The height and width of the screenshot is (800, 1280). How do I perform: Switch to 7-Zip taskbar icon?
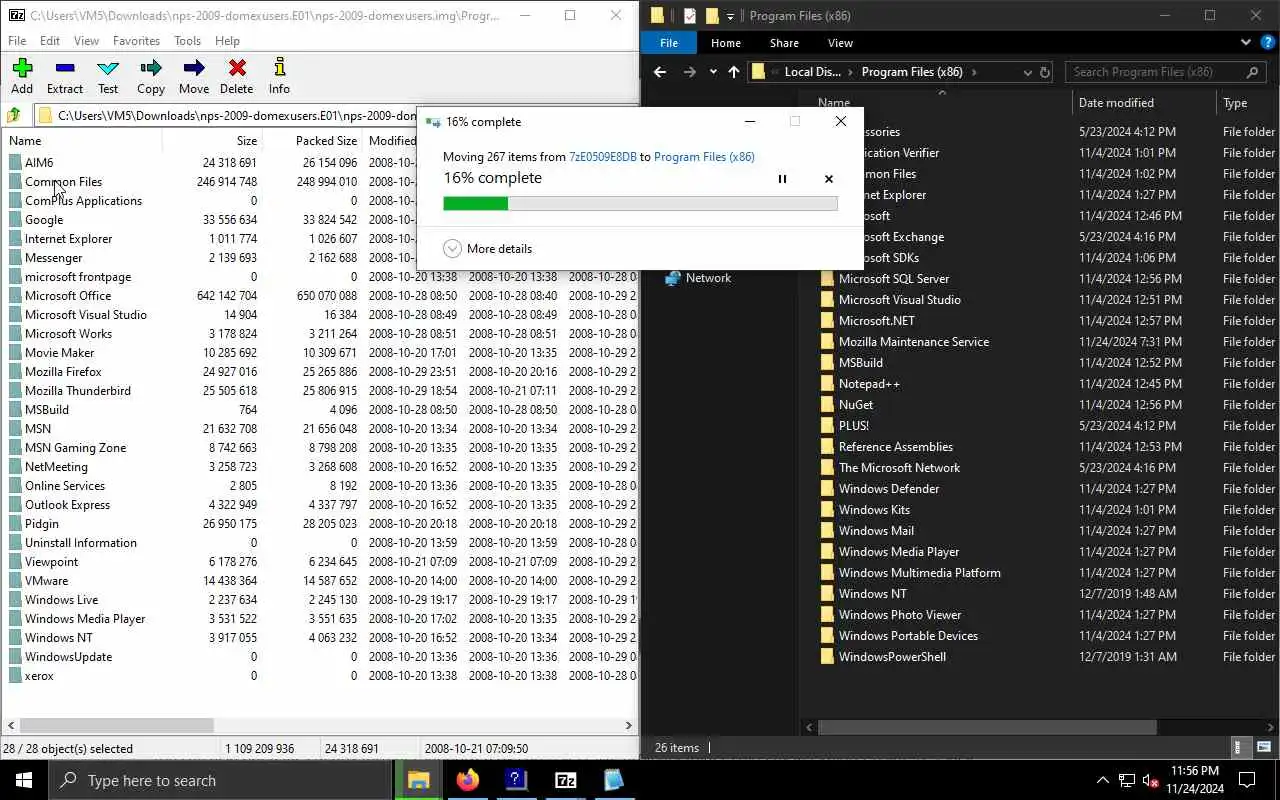click(x=565, y=780)
